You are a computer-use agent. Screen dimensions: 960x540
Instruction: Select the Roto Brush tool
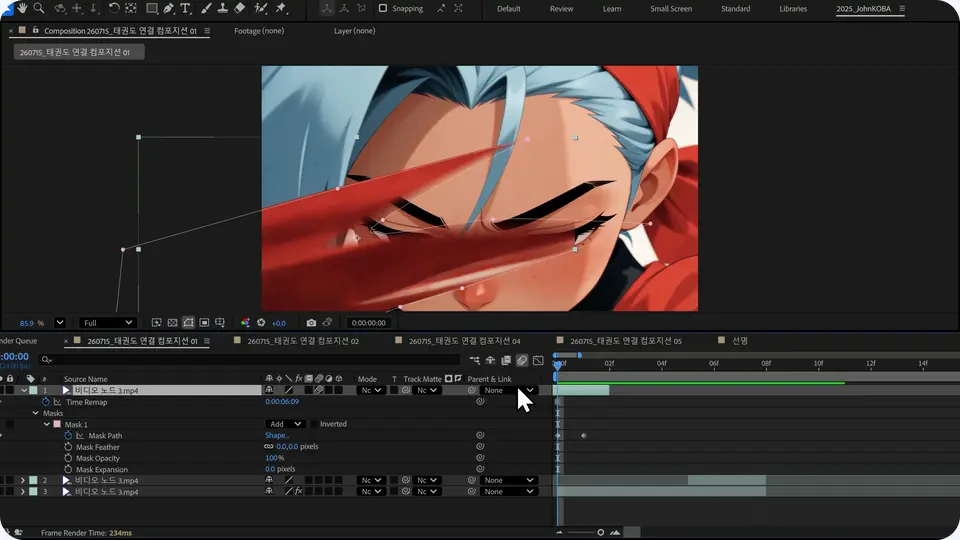point(261,8)
